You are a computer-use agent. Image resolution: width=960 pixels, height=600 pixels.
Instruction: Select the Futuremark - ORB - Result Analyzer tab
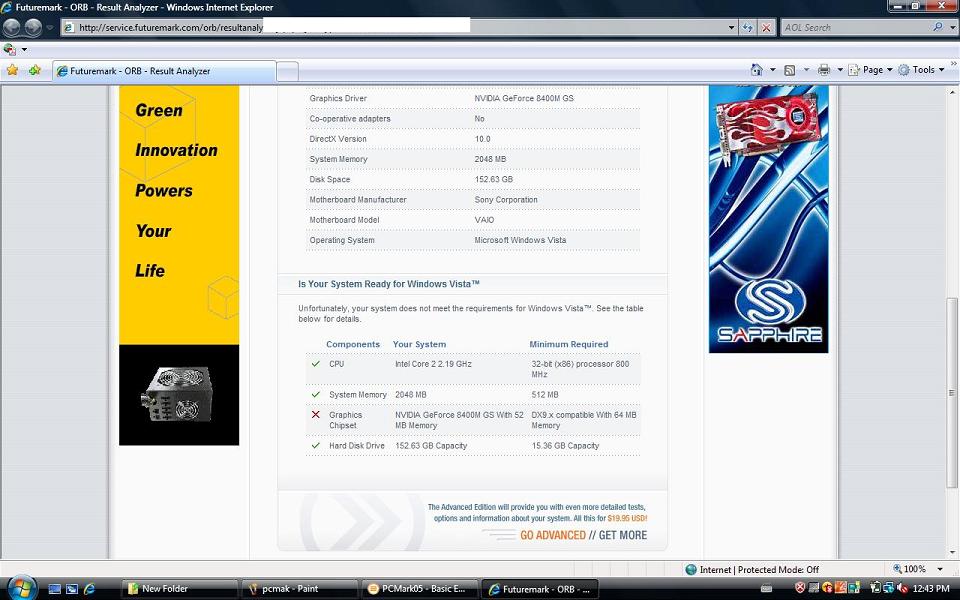tap(164, 71)
